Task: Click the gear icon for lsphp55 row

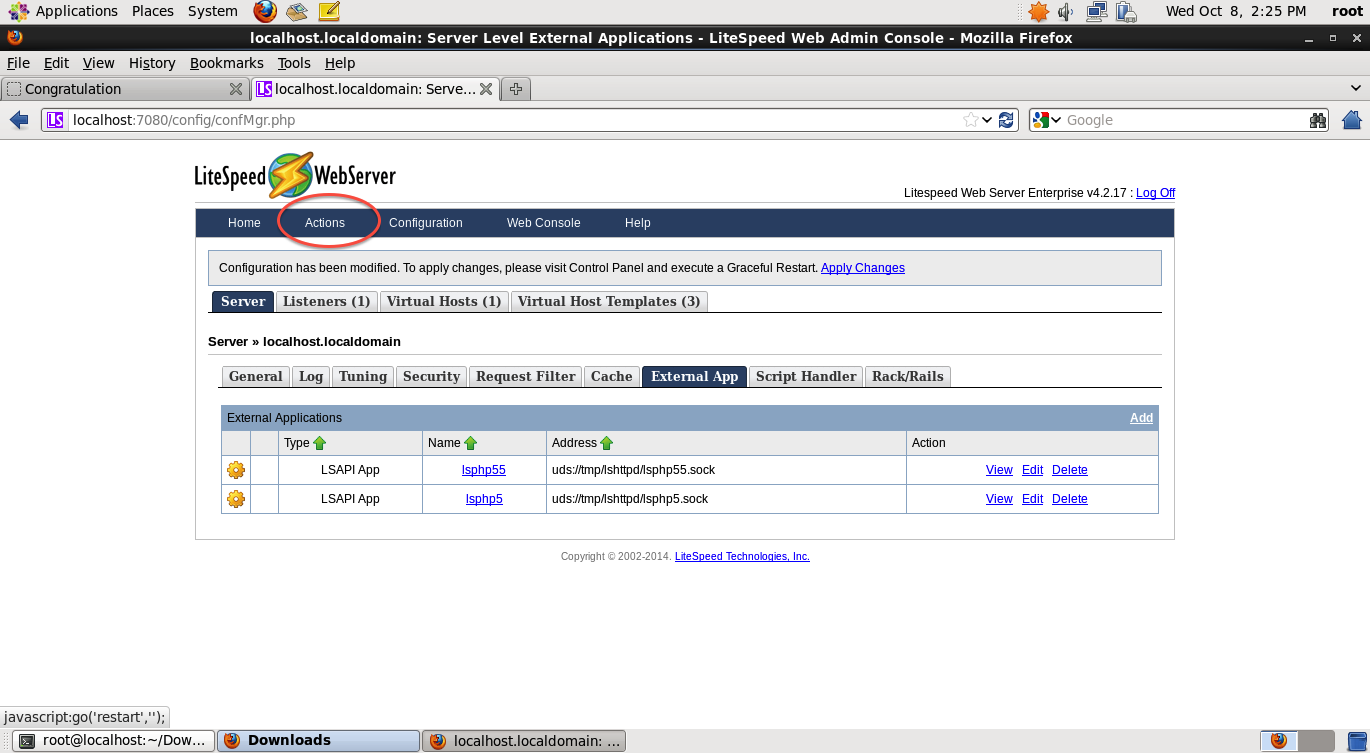Action: [236, 470]
